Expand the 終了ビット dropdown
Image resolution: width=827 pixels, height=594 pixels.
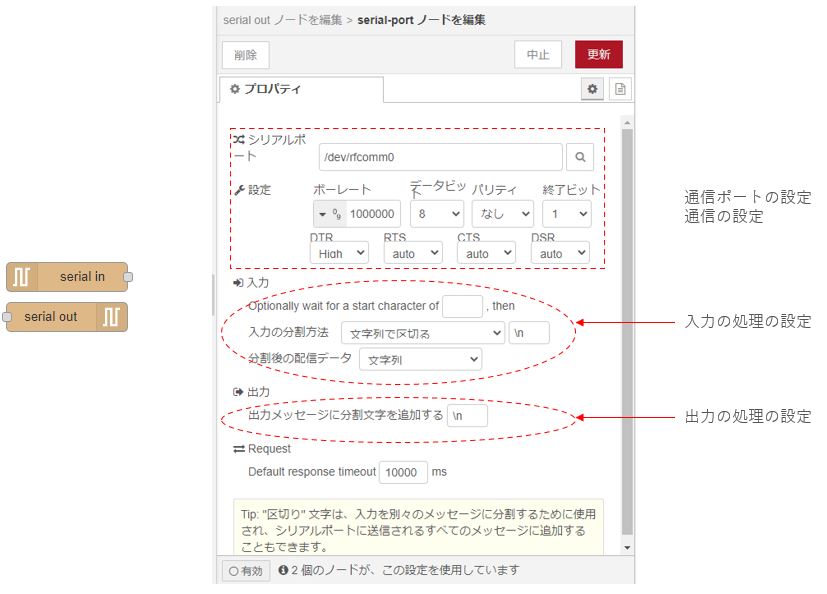coord(567,214)
